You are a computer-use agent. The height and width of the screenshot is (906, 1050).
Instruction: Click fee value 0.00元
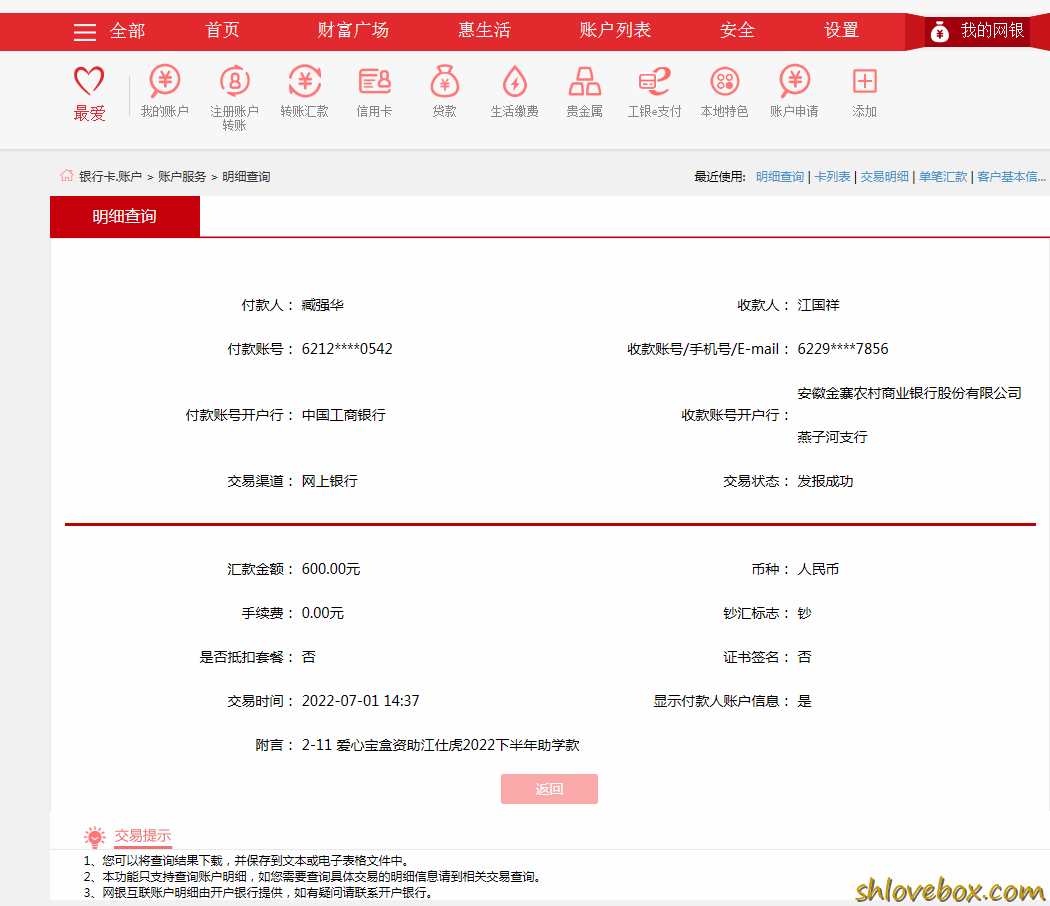tap(323, 613)
